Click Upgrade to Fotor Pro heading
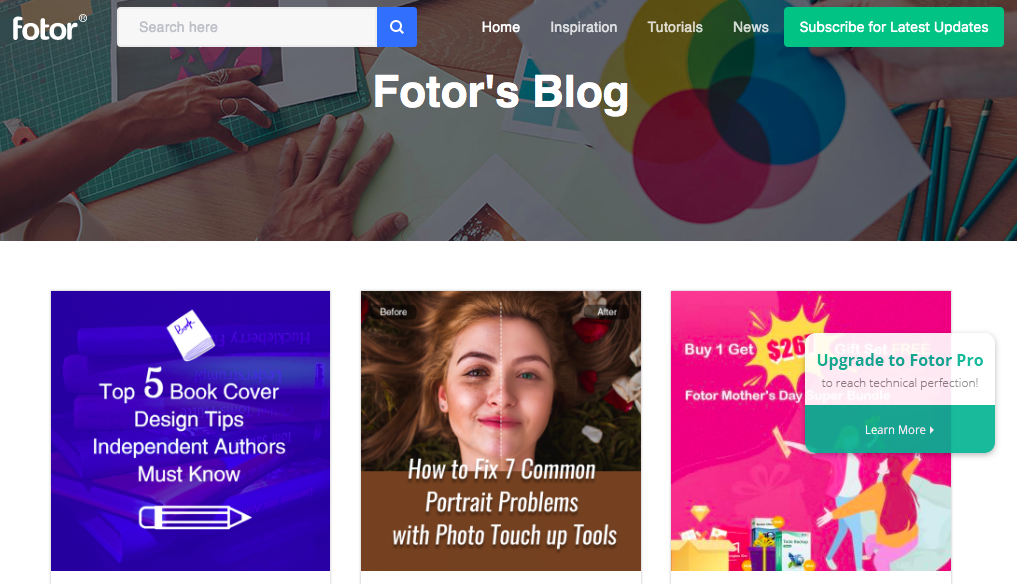This screenshot has height=584, width=1017. pos(900,360)
